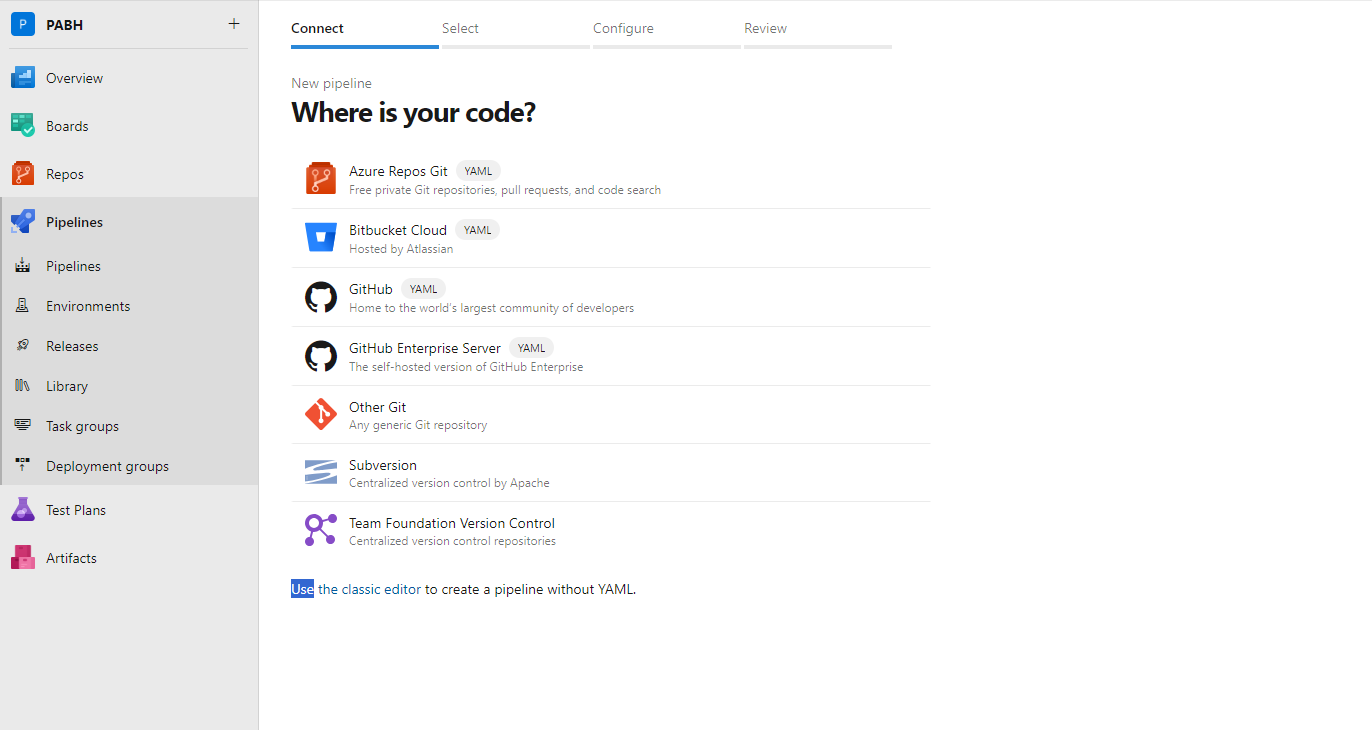The image size is (1372, 730).
Task: Open the Releases page
Action: pos(72,345)
